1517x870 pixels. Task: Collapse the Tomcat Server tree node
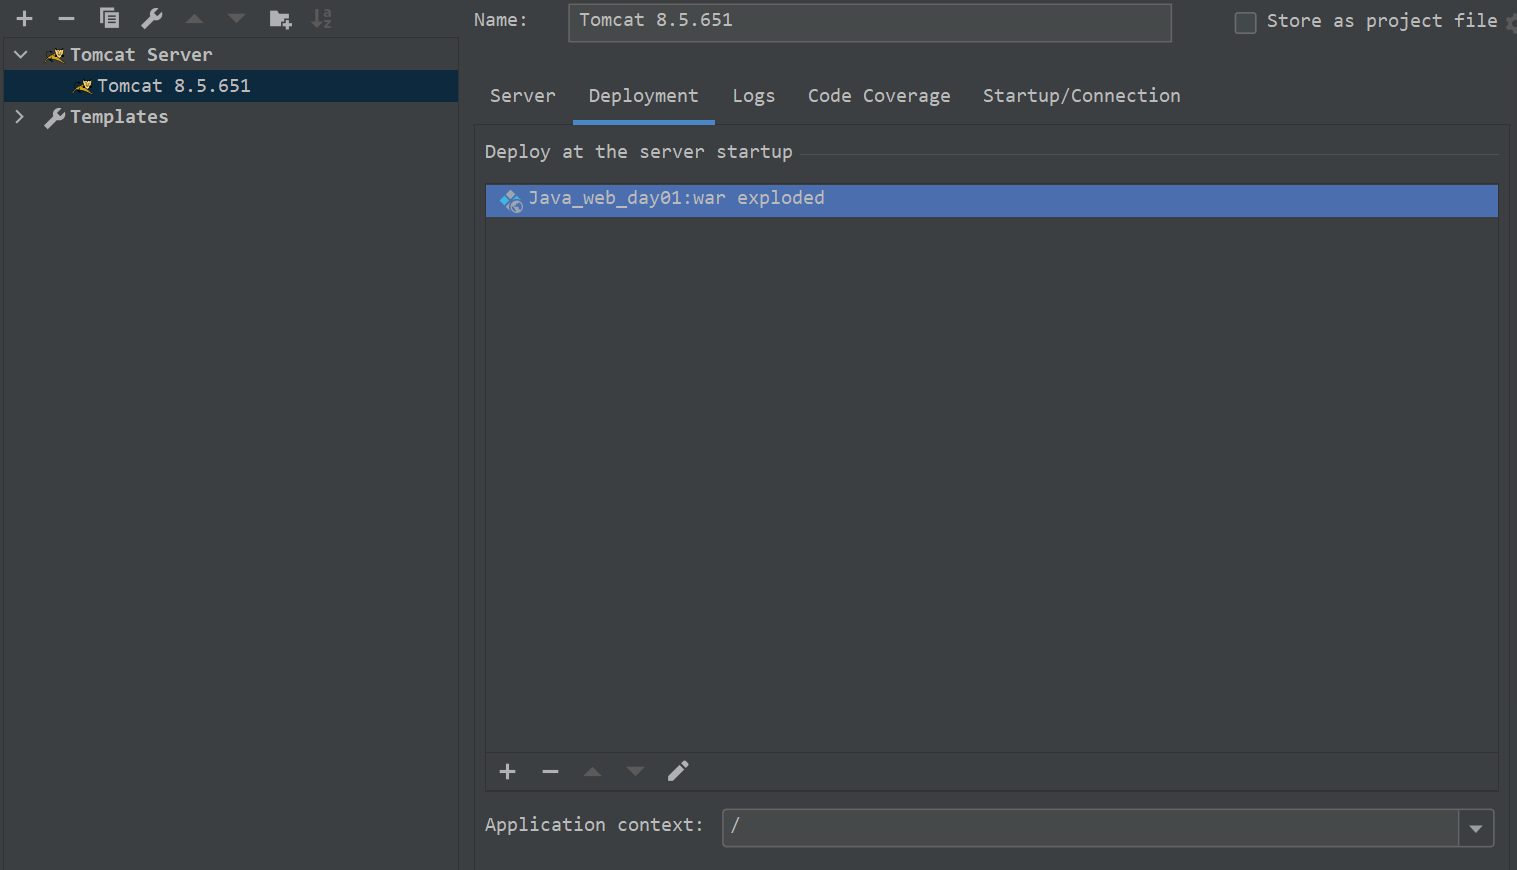click(21, 54)
